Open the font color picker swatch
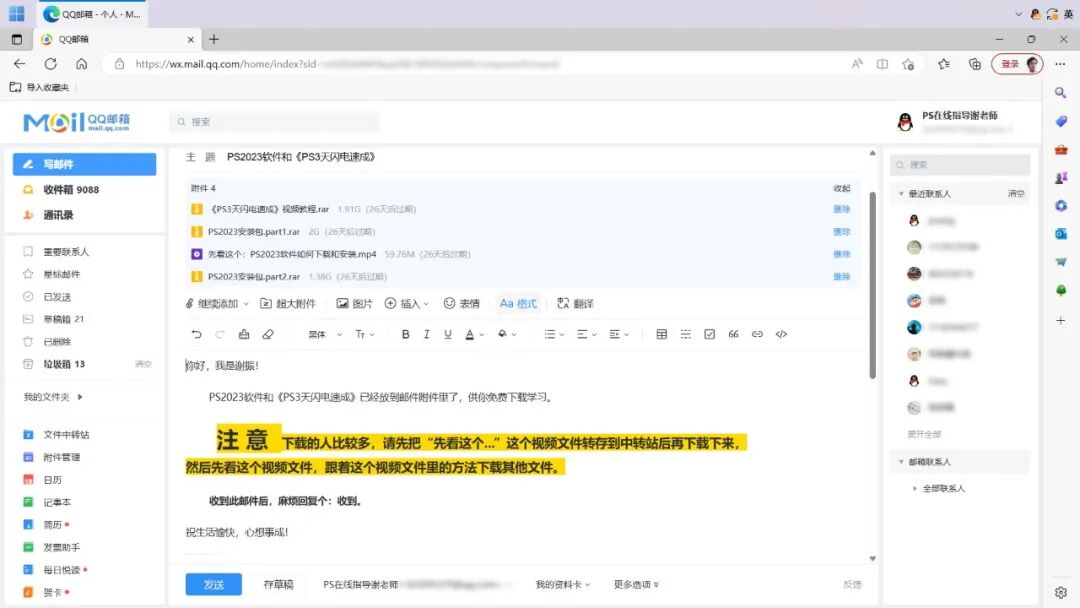The width and height of the screenshot is (1080, 608). click(470, 334)
